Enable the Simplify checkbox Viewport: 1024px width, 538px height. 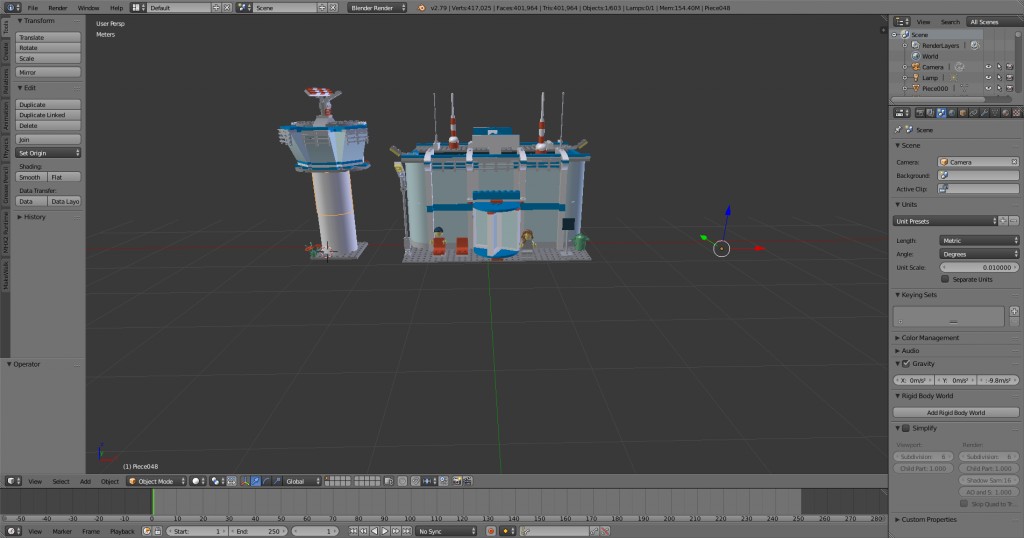coord(906,428)
